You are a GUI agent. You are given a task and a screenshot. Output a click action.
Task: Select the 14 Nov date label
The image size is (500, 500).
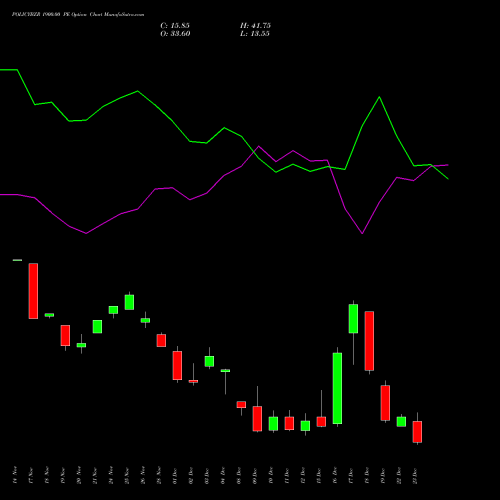click(15, 475)
